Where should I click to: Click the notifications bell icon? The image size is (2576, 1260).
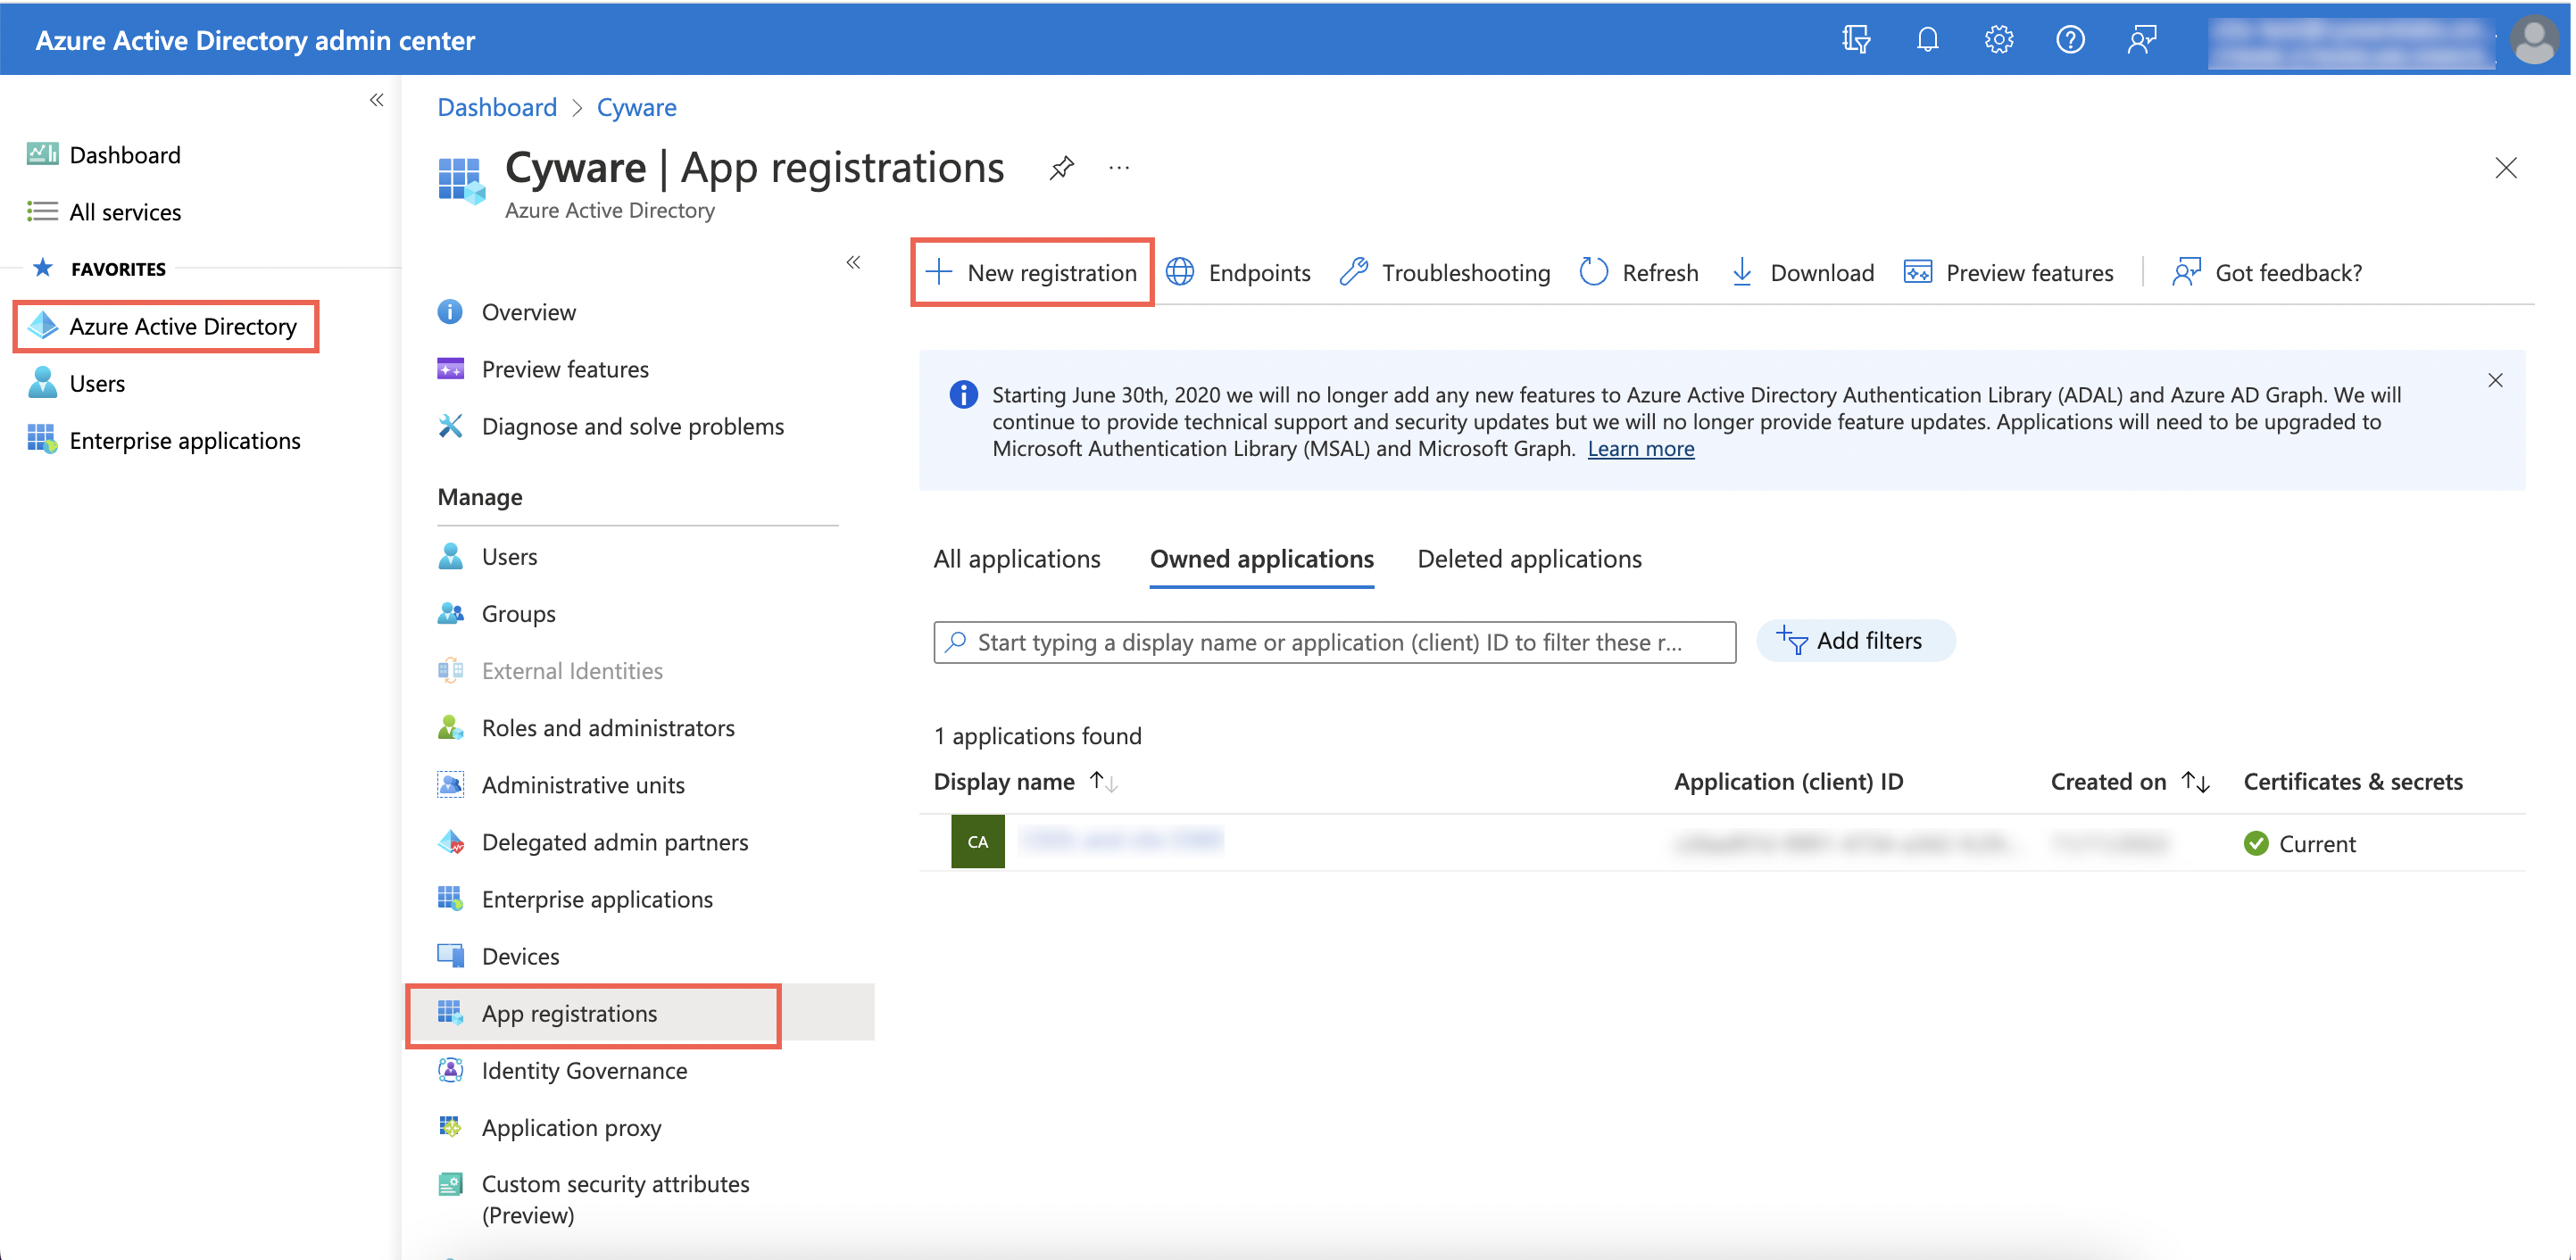(1927, 40)
